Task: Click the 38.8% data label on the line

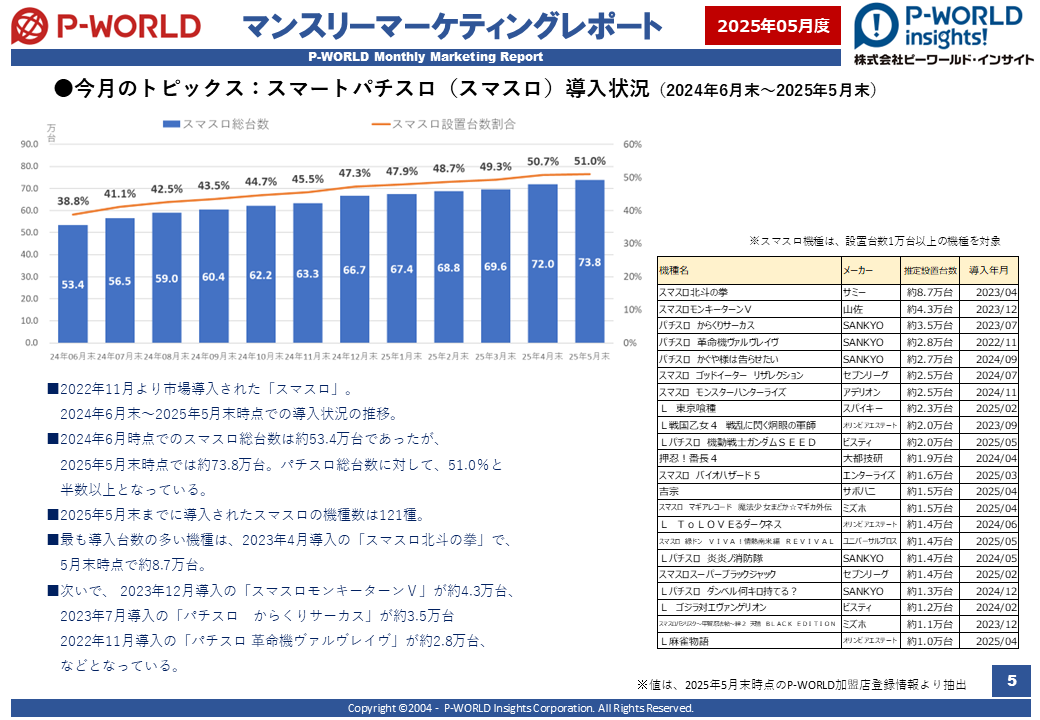Action: (73, 201)
